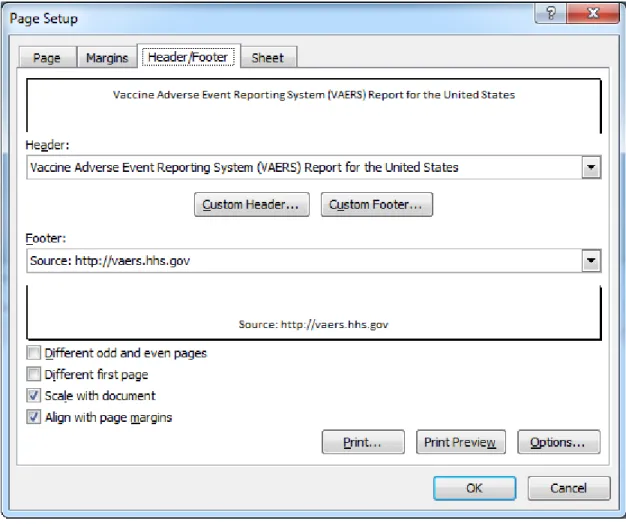This screenshot has height=524, width=626.
Task: Close the Page Setup dialog
Action: point(592,13)
